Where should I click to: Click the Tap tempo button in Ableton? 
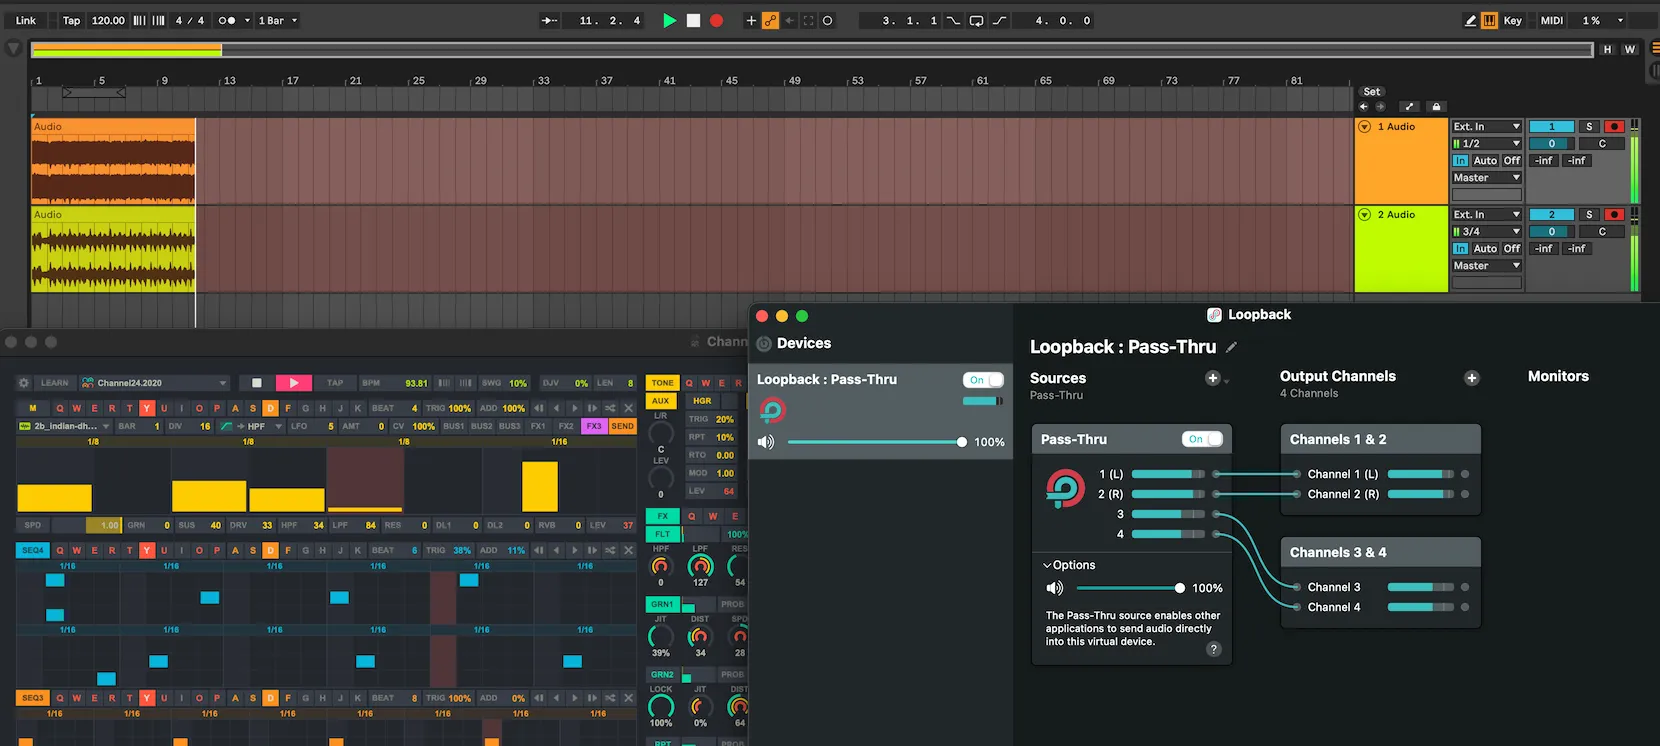(x=71, y=20)
